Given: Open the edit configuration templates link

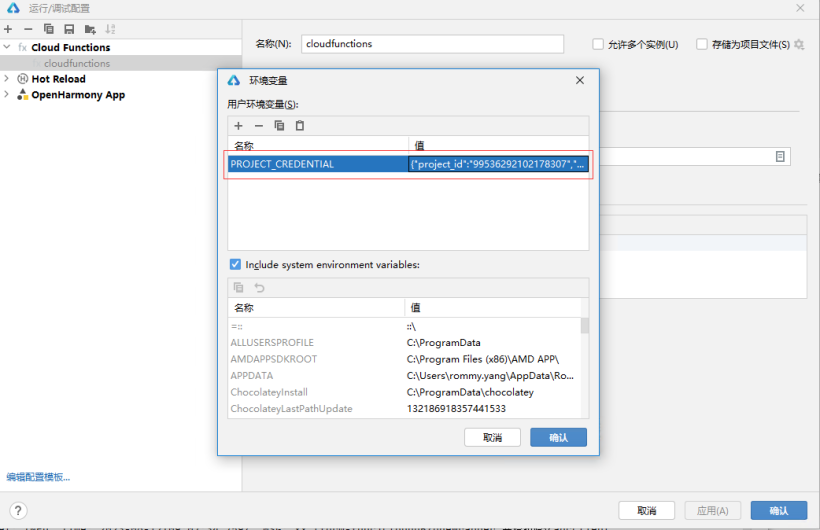Looking at the screenshot, I should (x=38, y=477).
